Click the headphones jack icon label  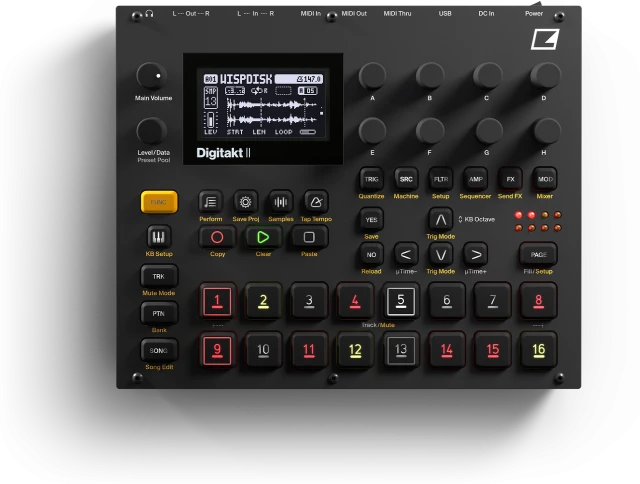pyautogui.click(x=149, y=13)
